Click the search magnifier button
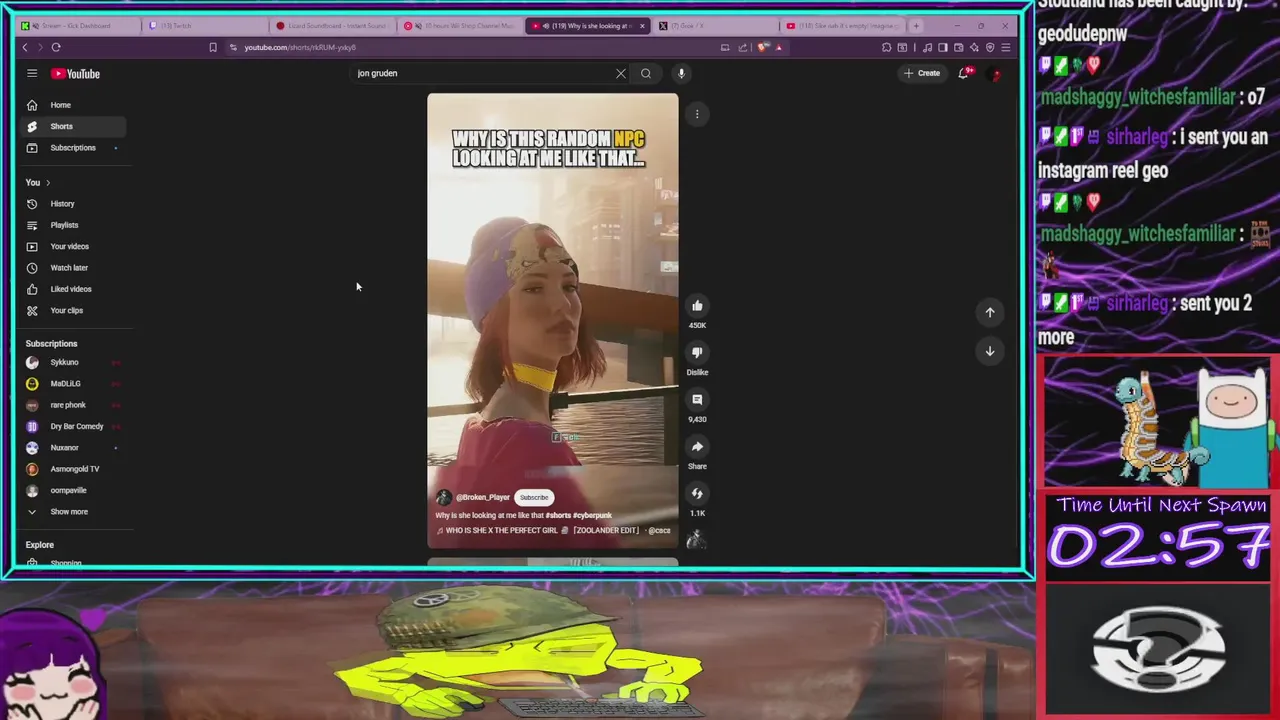The height and width of the screenshot is (720, 1280). pos(646,73)
